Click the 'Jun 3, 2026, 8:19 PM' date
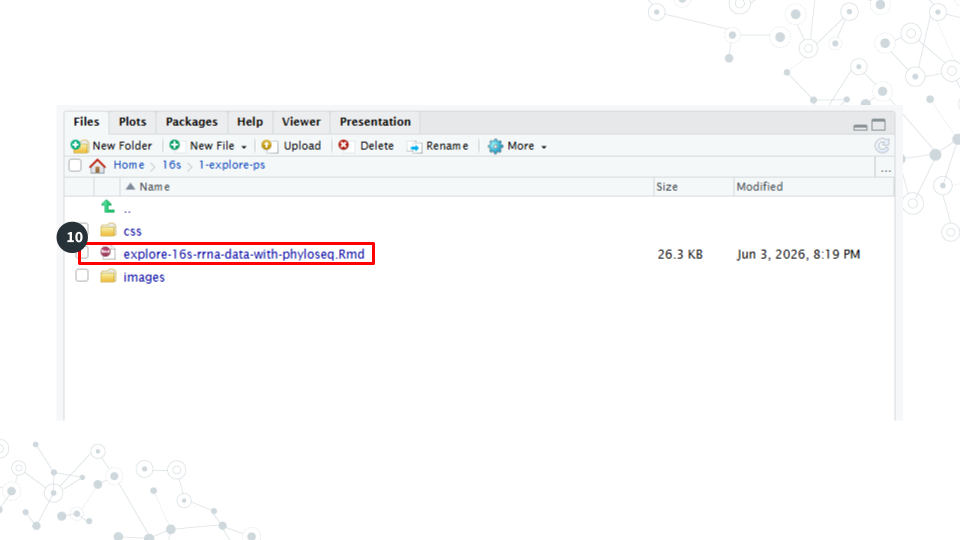This screenshot has height=540, width=960. click(x=798, y=254)
